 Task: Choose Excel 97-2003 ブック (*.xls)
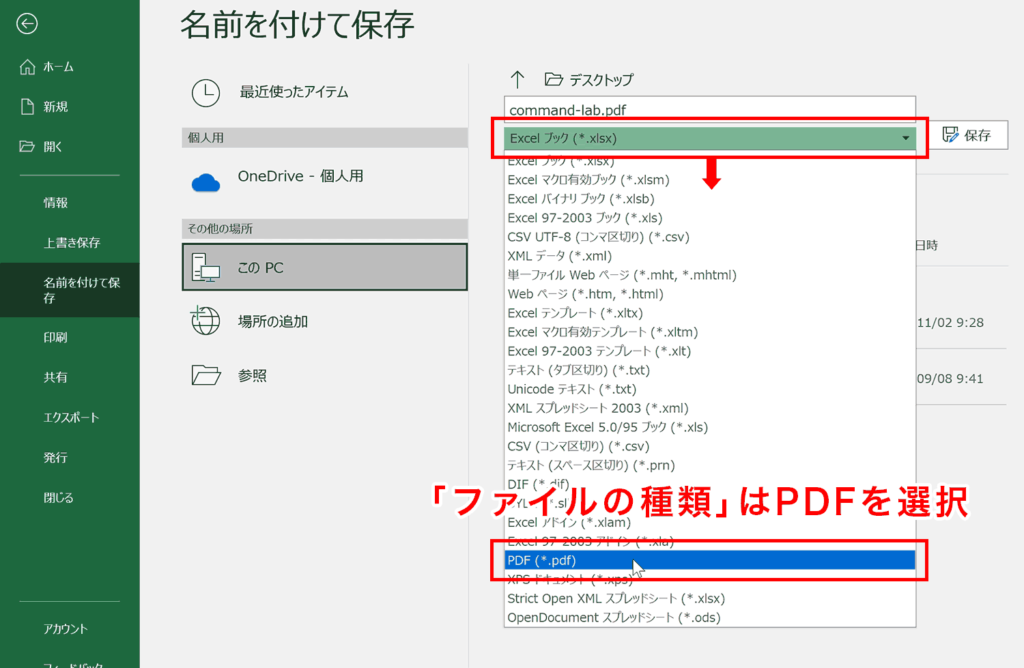click(x=710, y=217)
